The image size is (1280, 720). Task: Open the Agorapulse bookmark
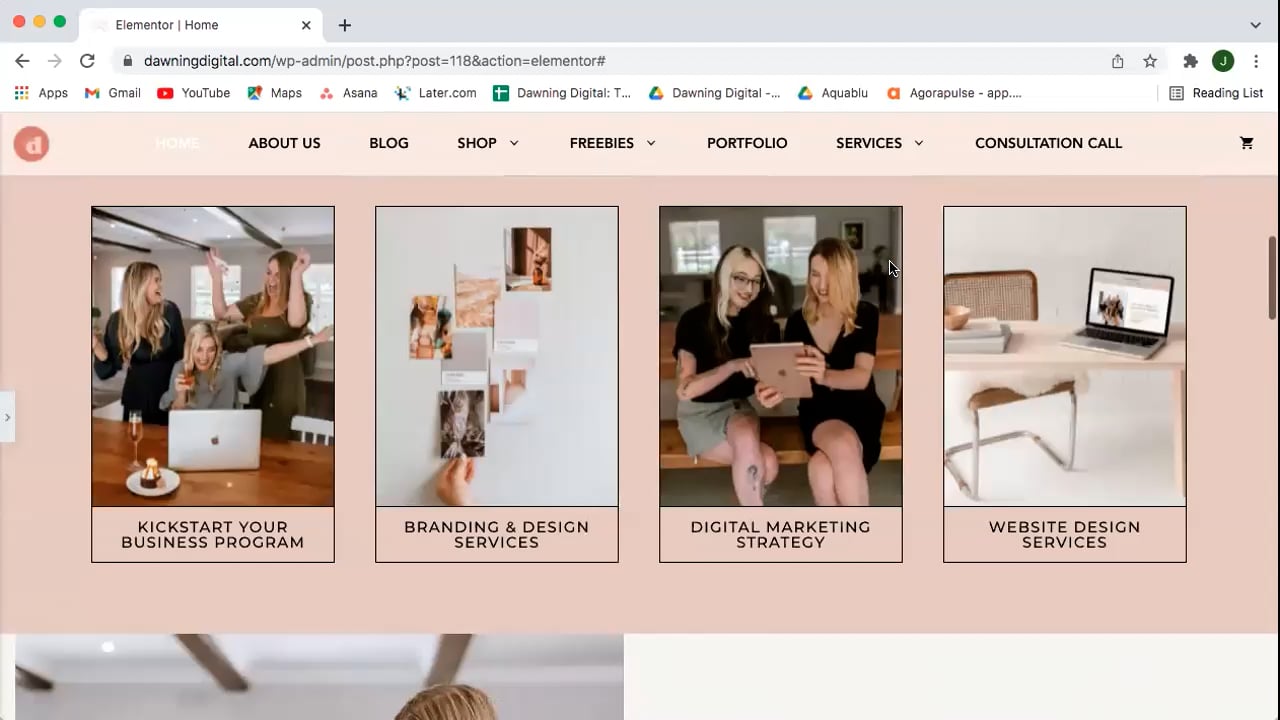[x=953, y=93]
